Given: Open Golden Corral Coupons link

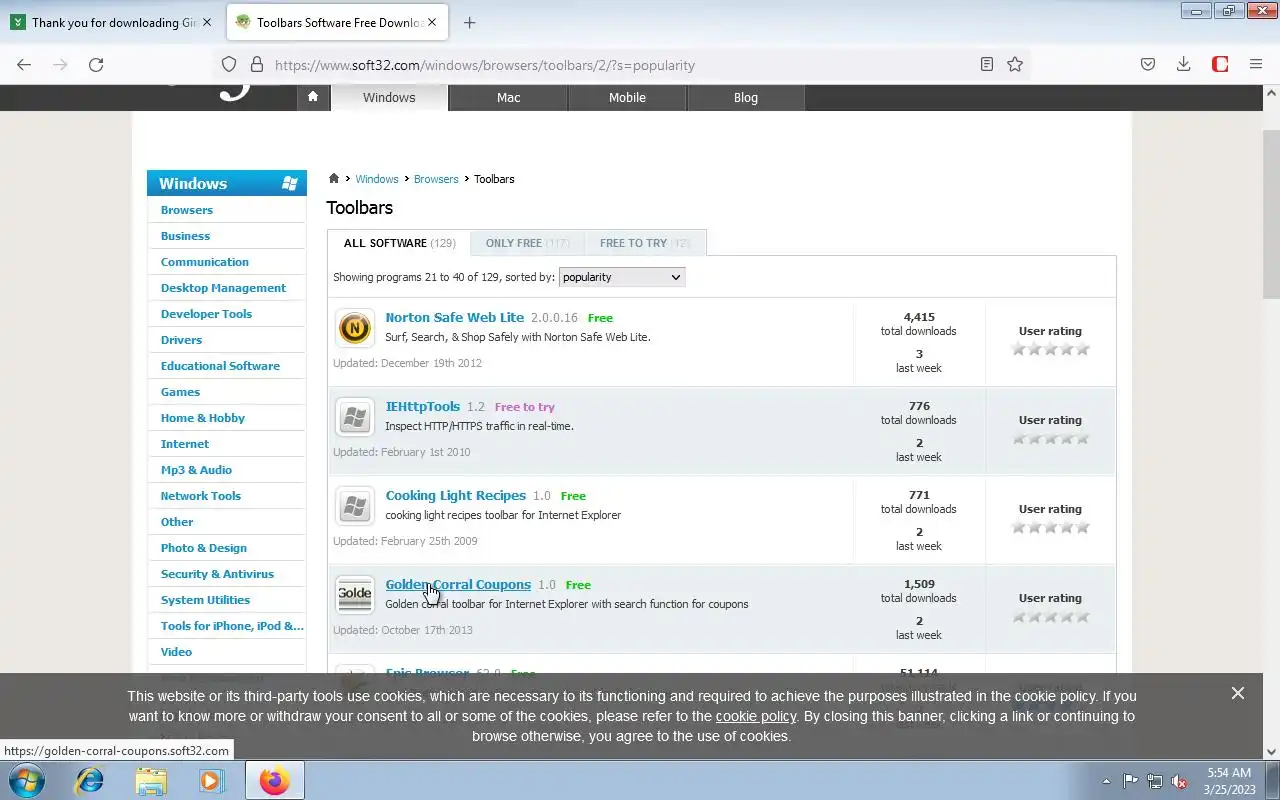Looking at the screenshot, I should pos(458,584).
